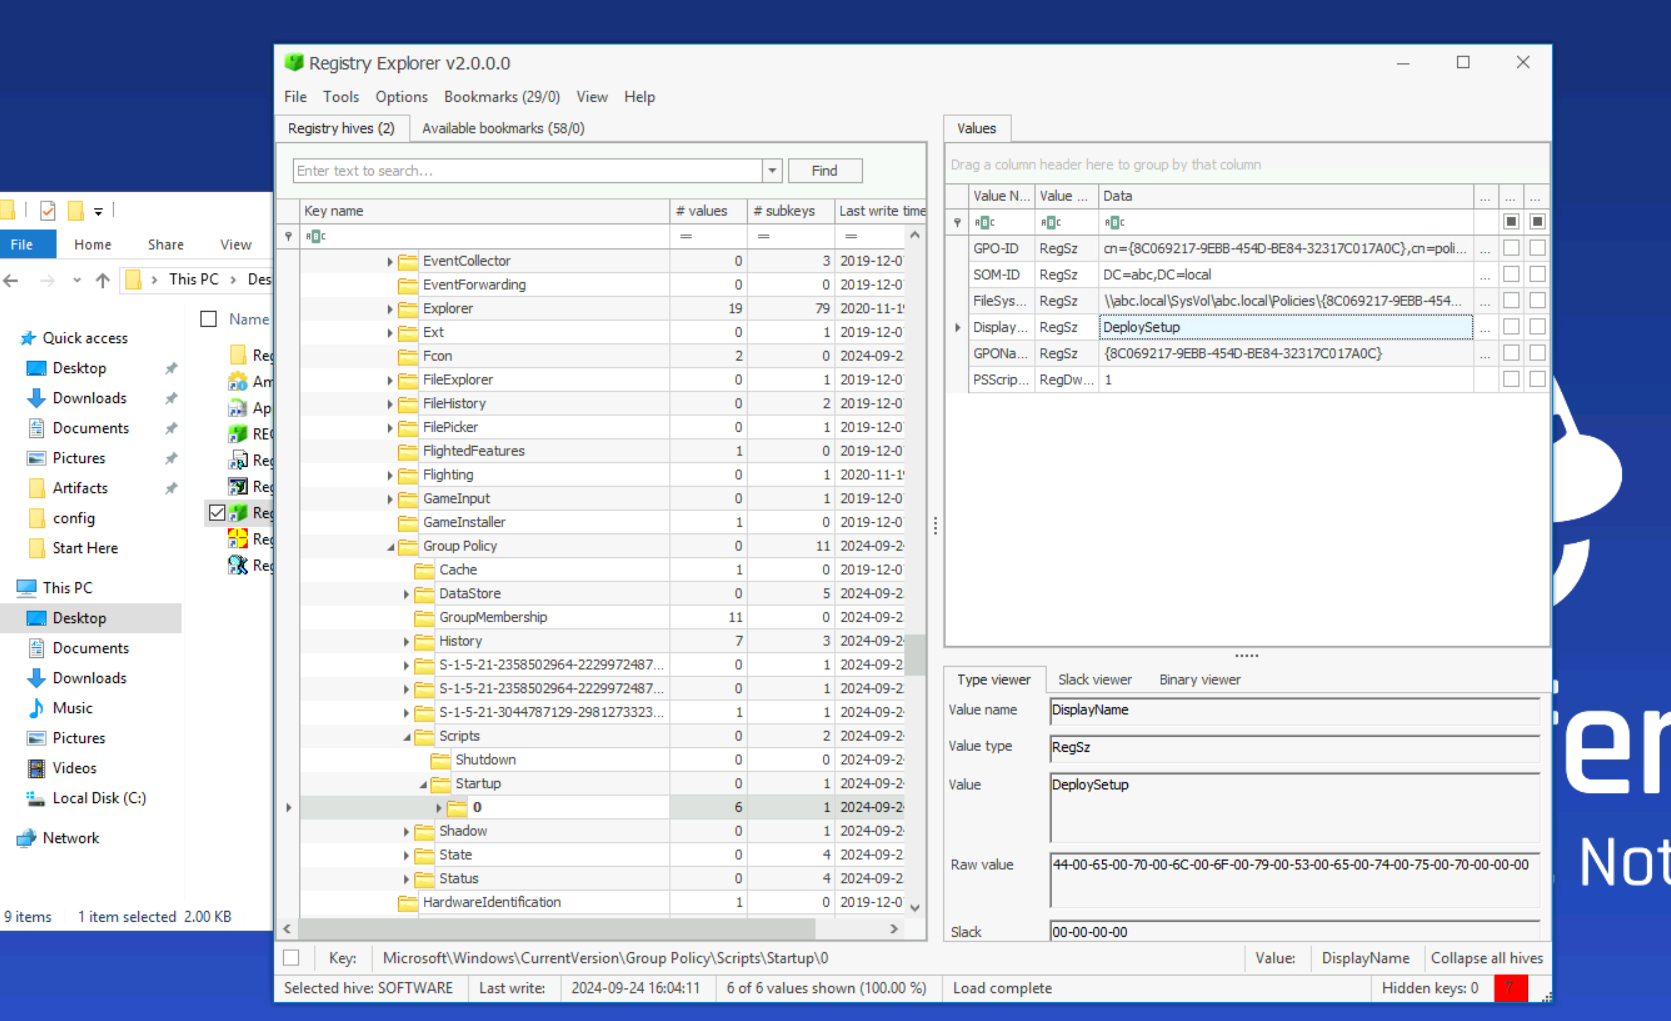Tick the select-all checkbox beside Name column
Viewport: 1671px width, 1021px height.
209,319
